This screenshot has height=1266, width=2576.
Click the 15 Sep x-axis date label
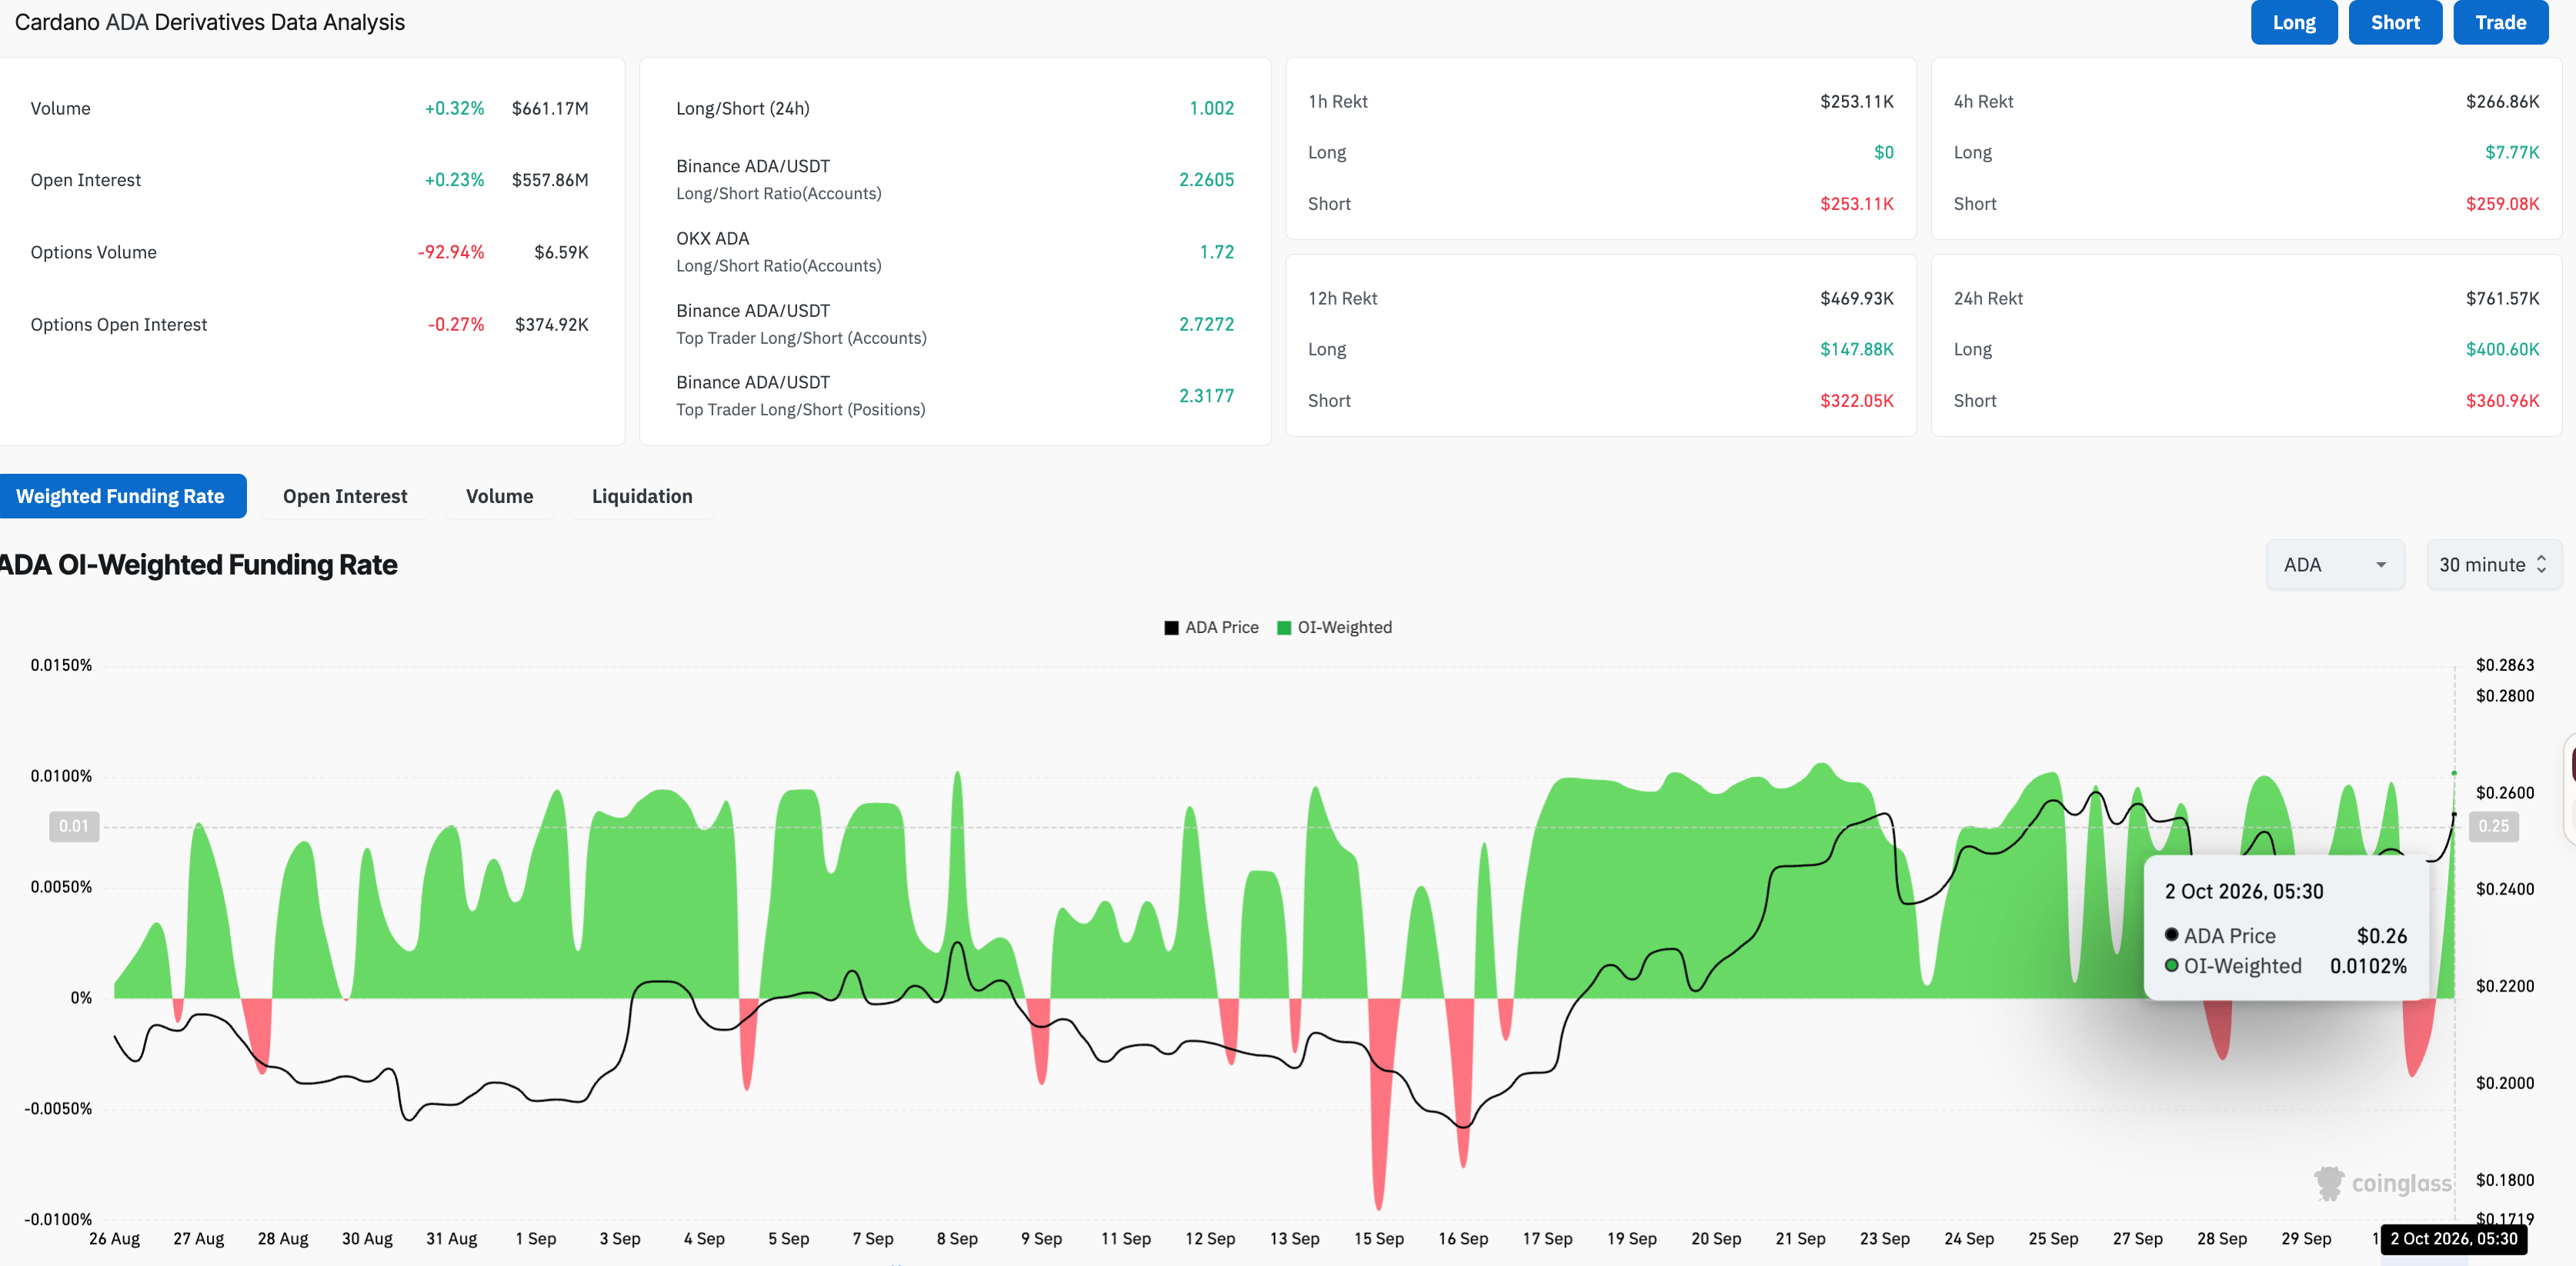click(1379, 1239)
